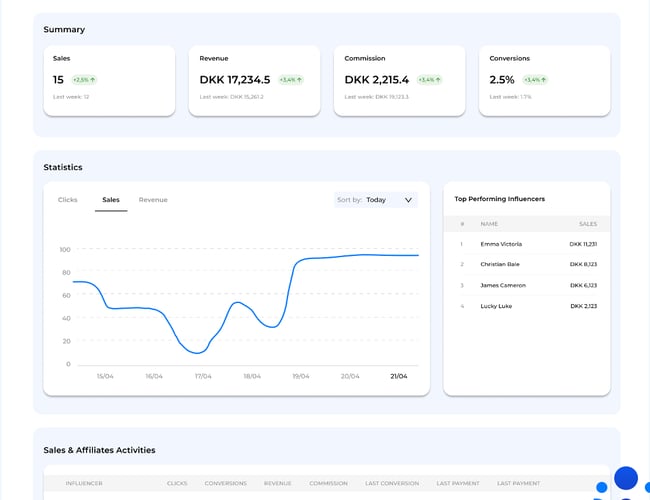This screenshot has width=650, height=500.
Task: Open Christian Bale influencer row
Action: pyautogui.click(x=502, y=265)
